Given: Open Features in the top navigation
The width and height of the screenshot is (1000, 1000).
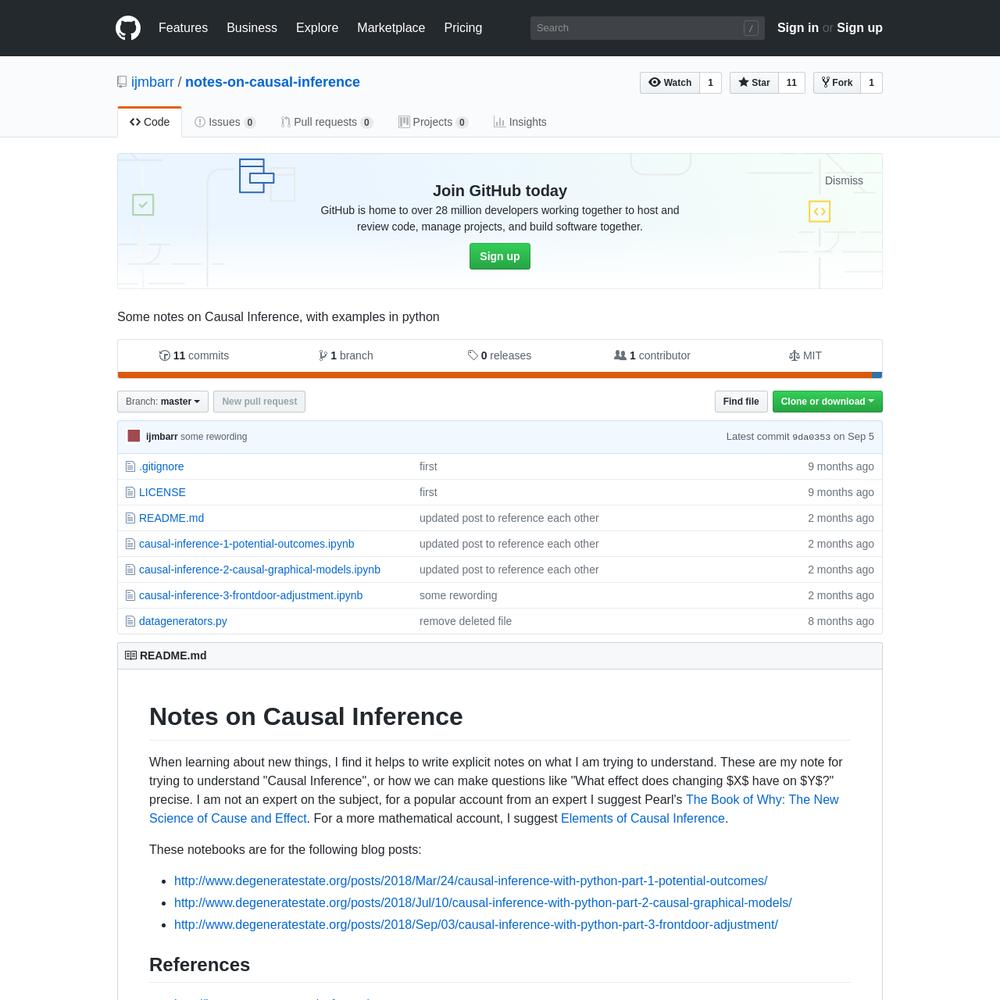Looking at the screenshot, I should pyautogui.click(x=183, y=28).
